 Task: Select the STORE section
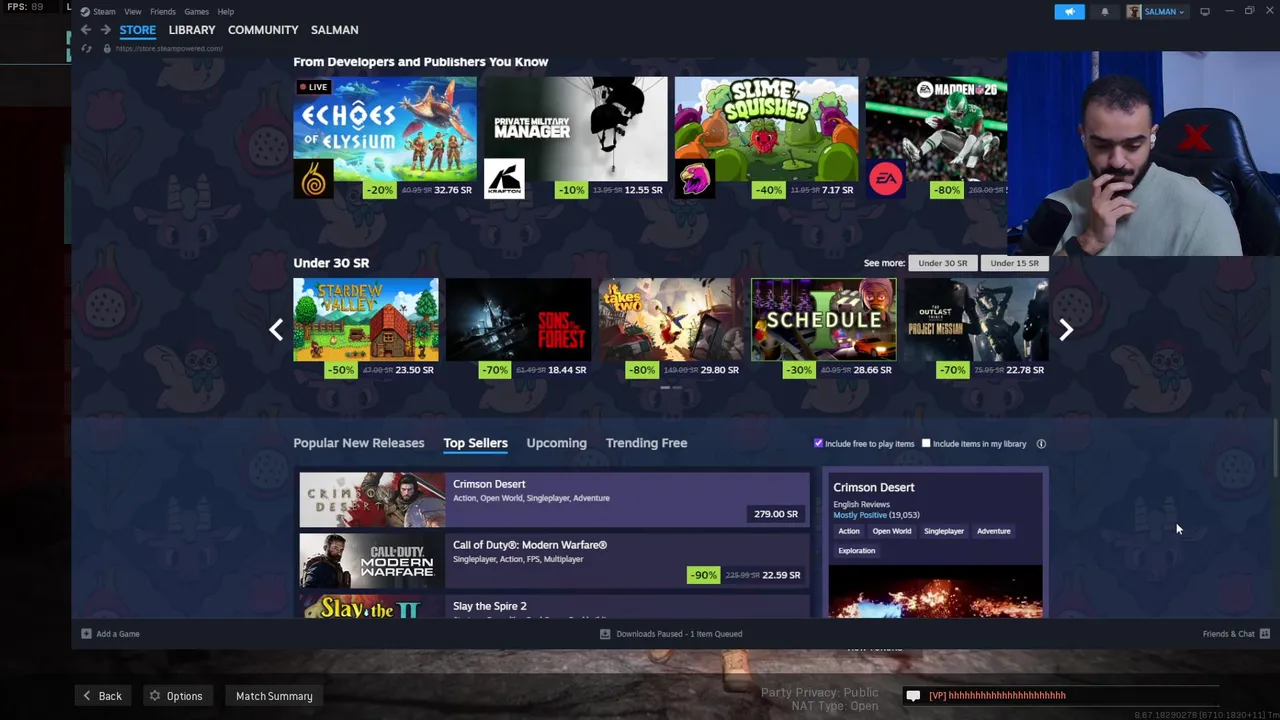138,30
